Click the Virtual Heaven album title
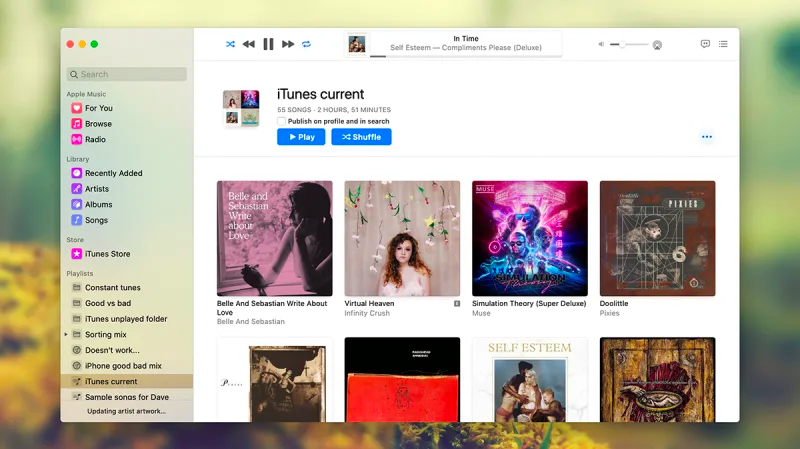 pos(369,304)
